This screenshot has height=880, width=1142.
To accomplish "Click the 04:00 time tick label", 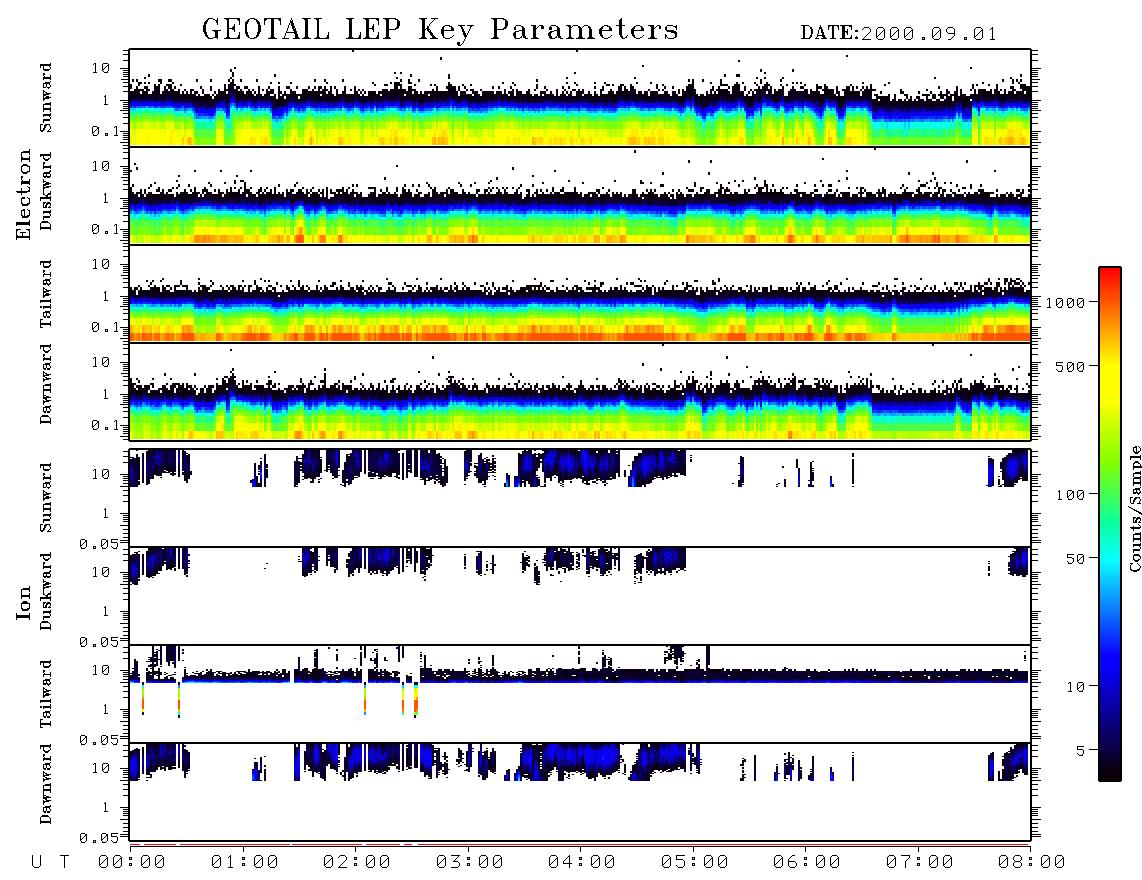I will coord(582,862).
